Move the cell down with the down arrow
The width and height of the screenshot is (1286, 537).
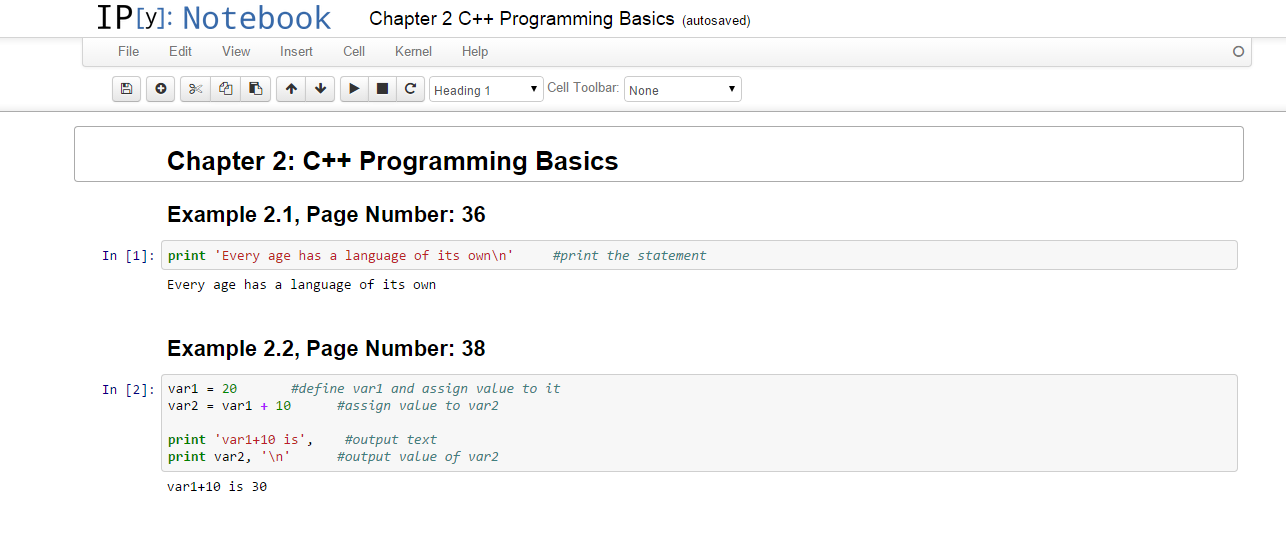coord(320,89)
